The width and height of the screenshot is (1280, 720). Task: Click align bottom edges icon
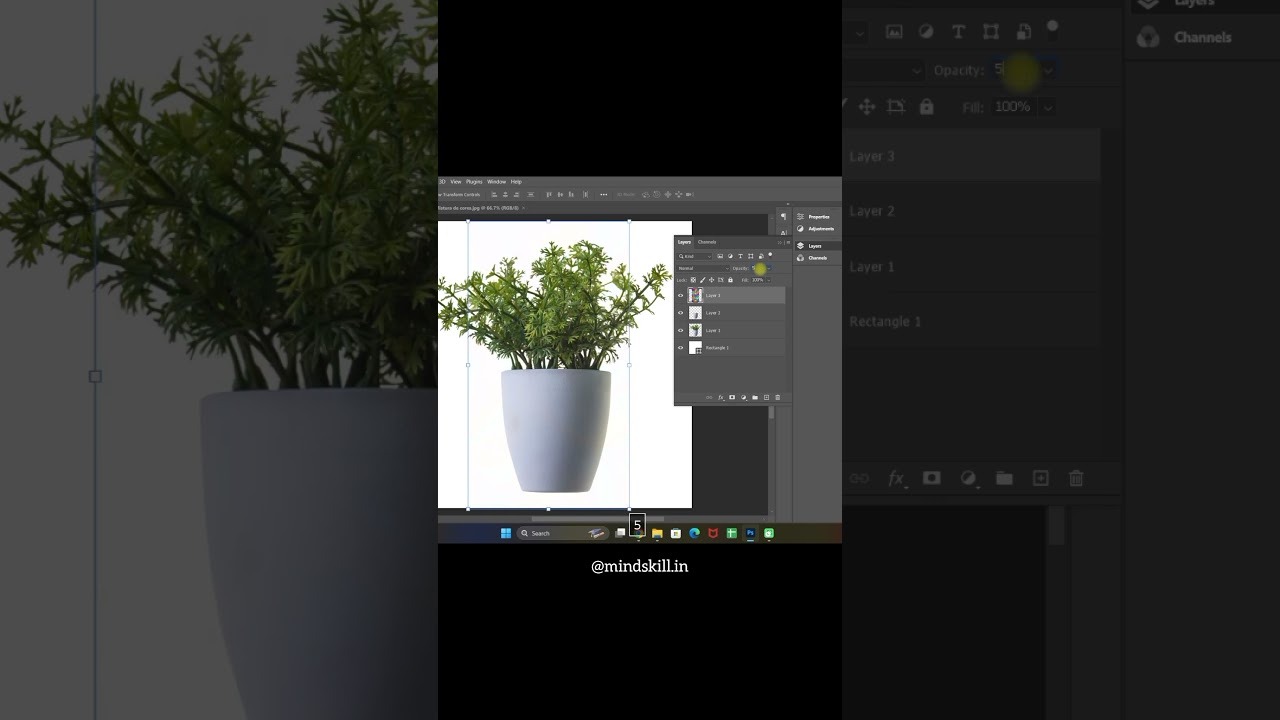tap(571, 194)
